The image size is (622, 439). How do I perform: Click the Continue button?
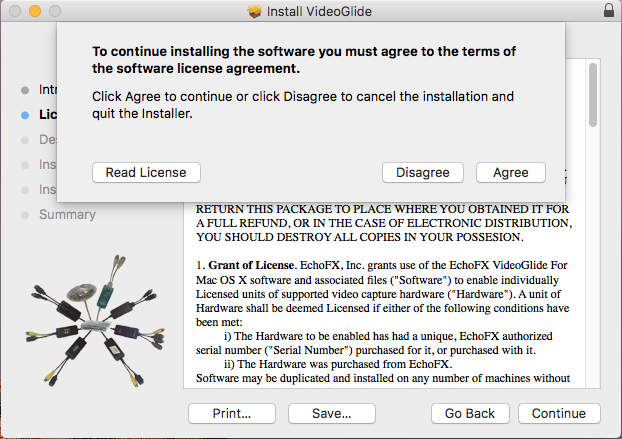point(559,414)
